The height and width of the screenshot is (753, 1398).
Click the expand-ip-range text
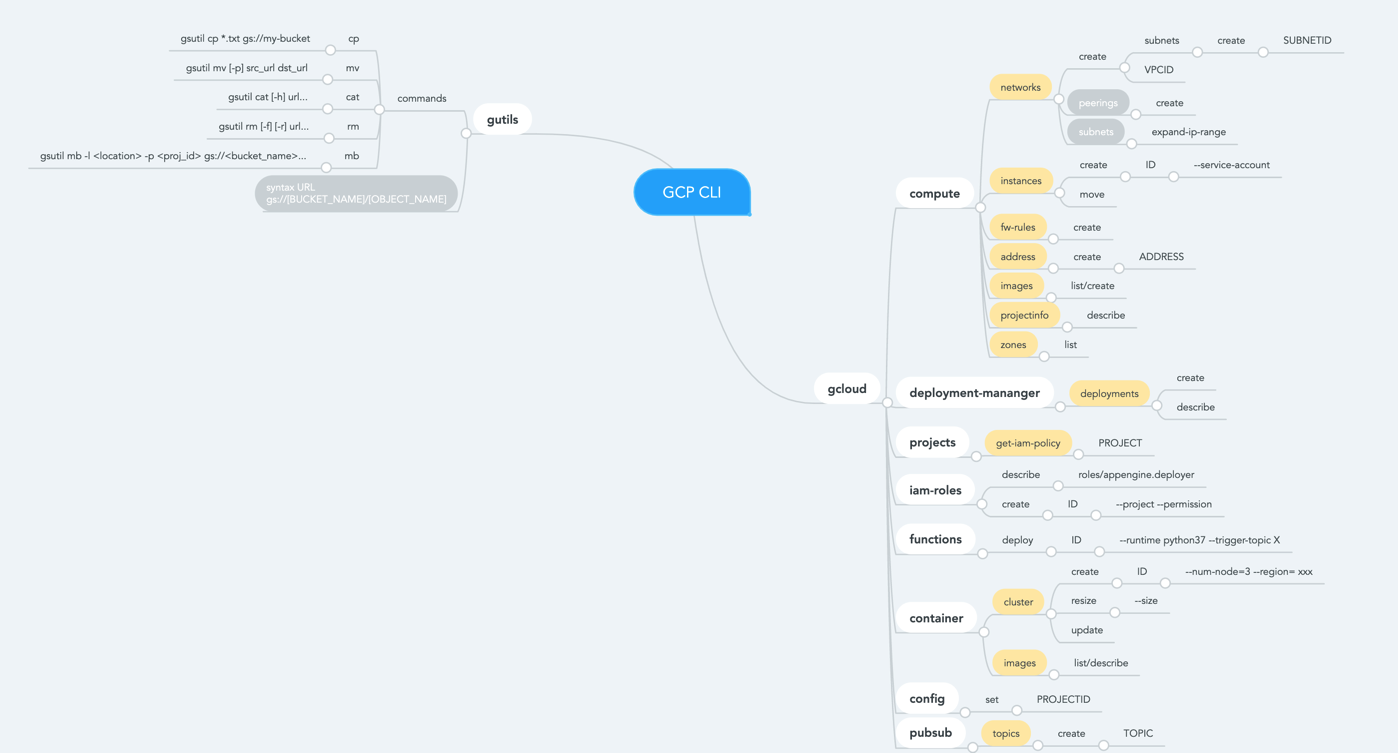point(1188,132)
